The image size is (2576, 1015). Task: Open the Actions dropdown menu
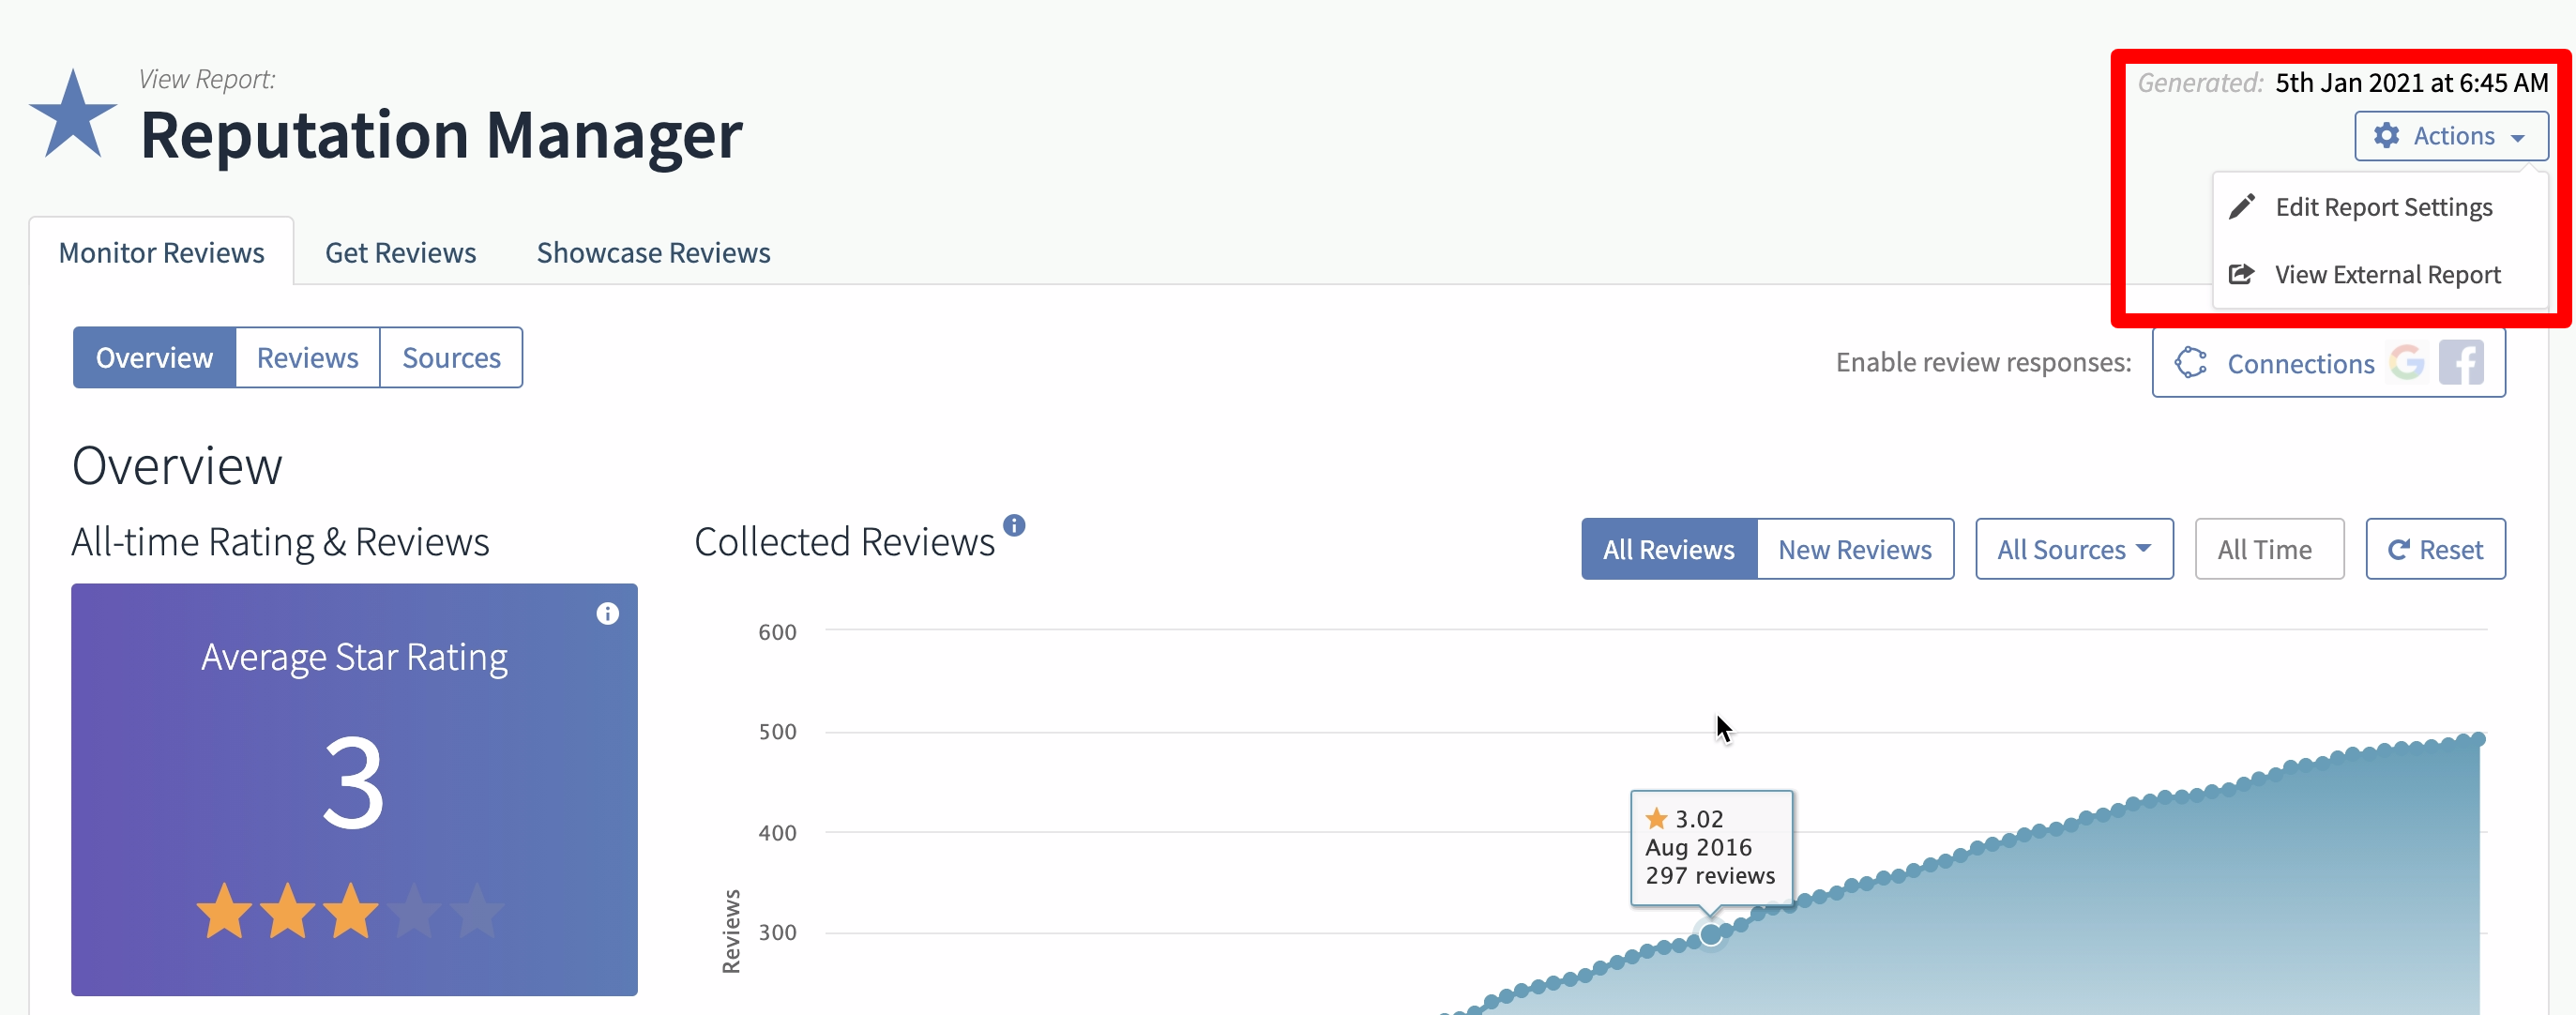point(2451,135)
